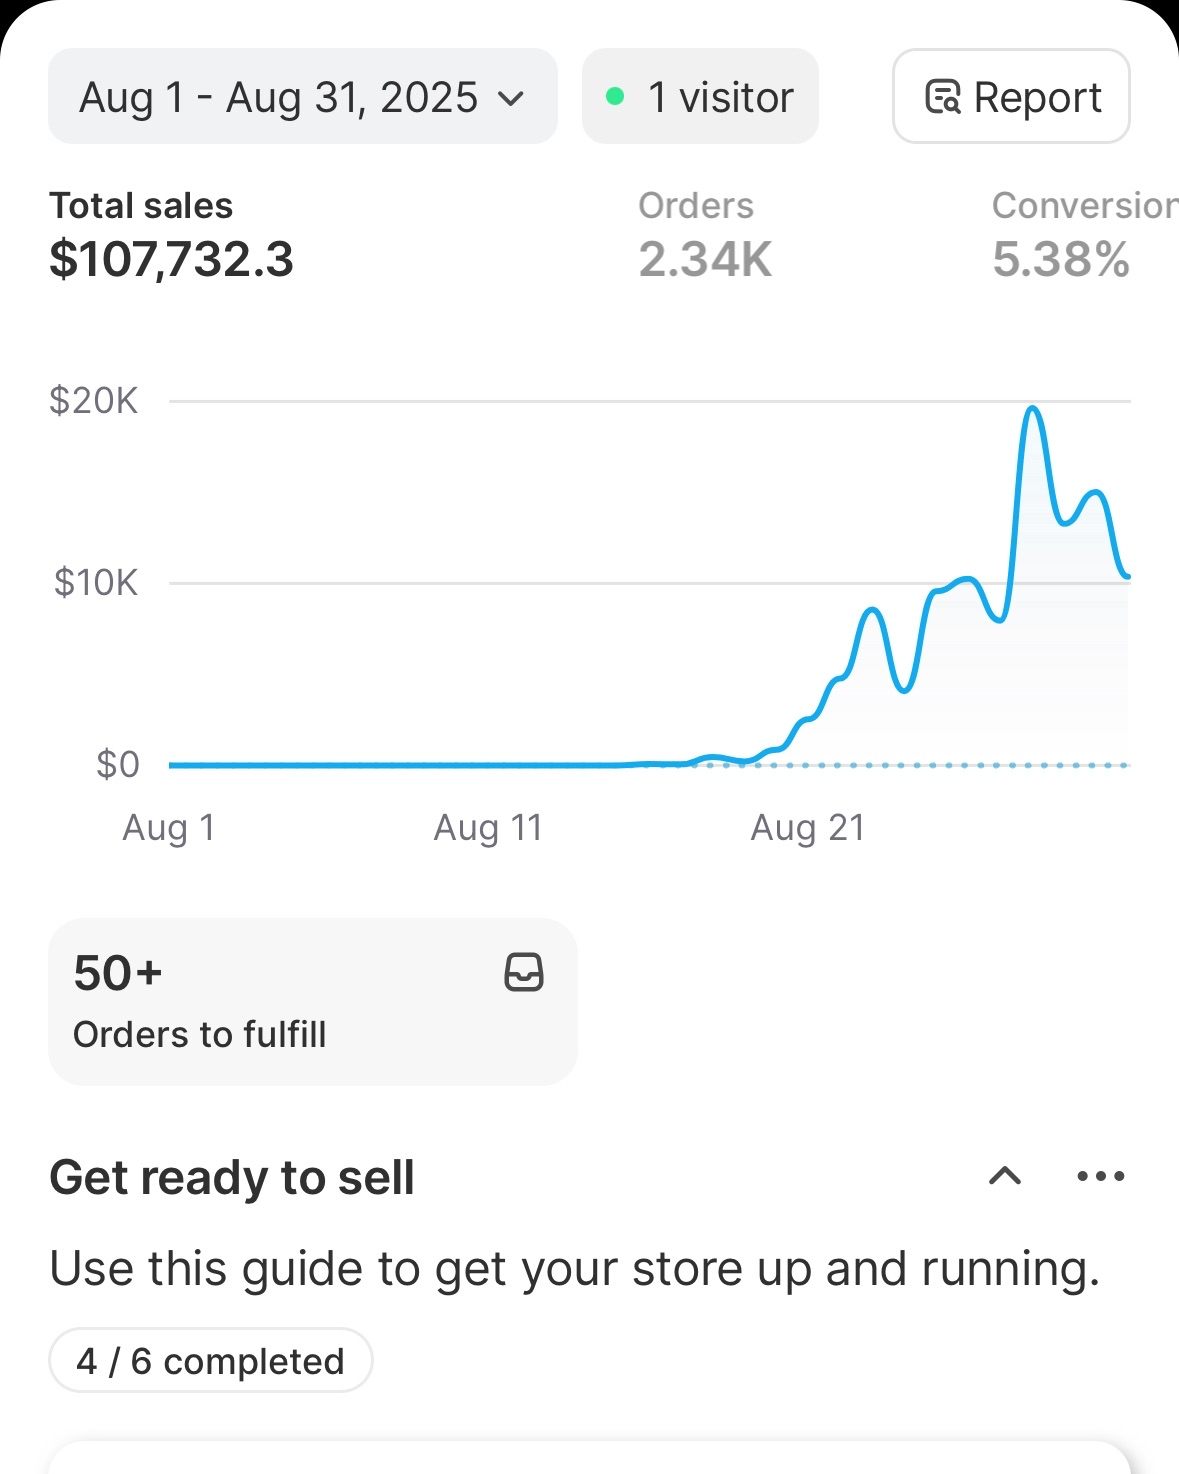Collapse the Get ready to sell section
The height and width of the screenshot is (1474, 1179).
click(1004, 1176)
